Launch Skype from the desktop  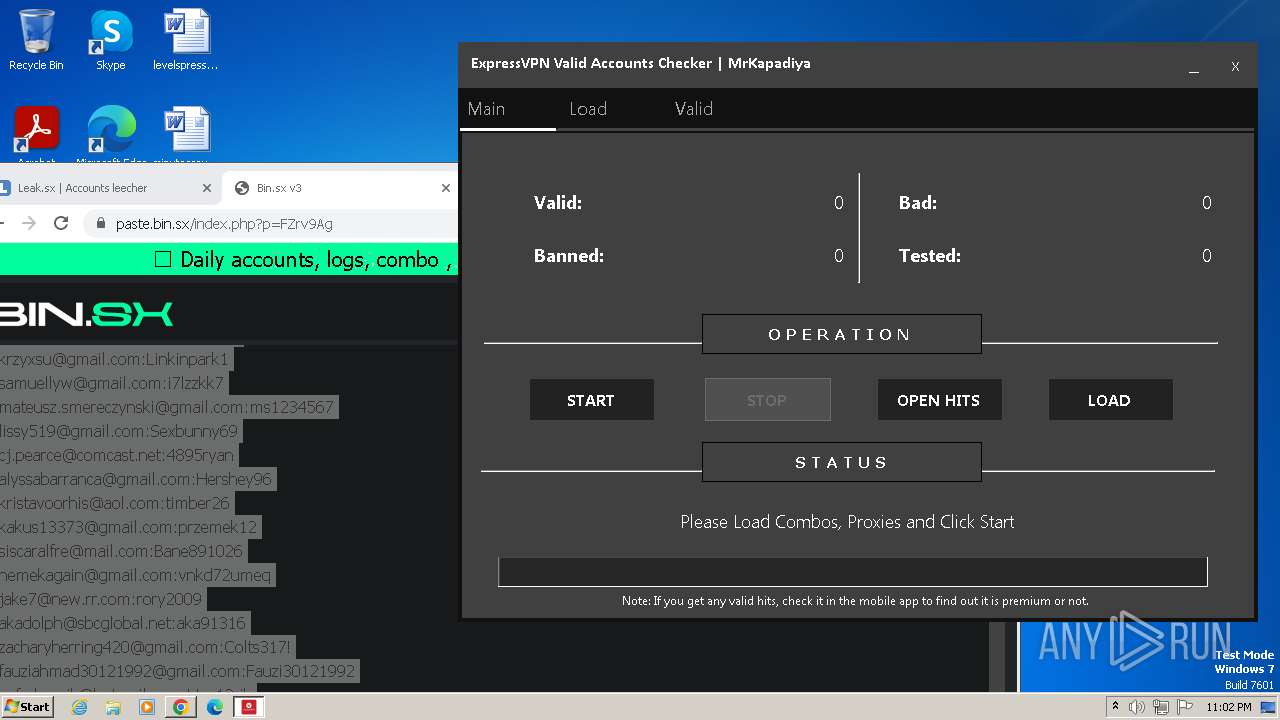110,40
